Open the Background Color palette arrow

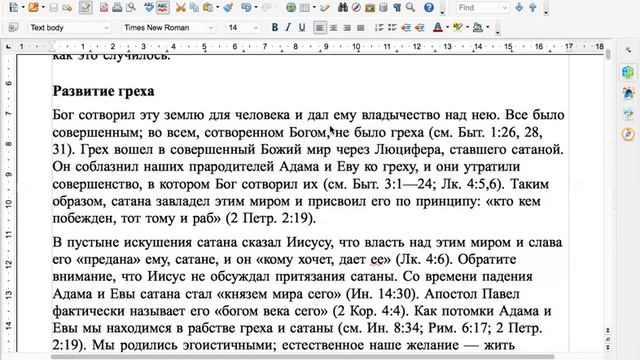click(487, 27)
